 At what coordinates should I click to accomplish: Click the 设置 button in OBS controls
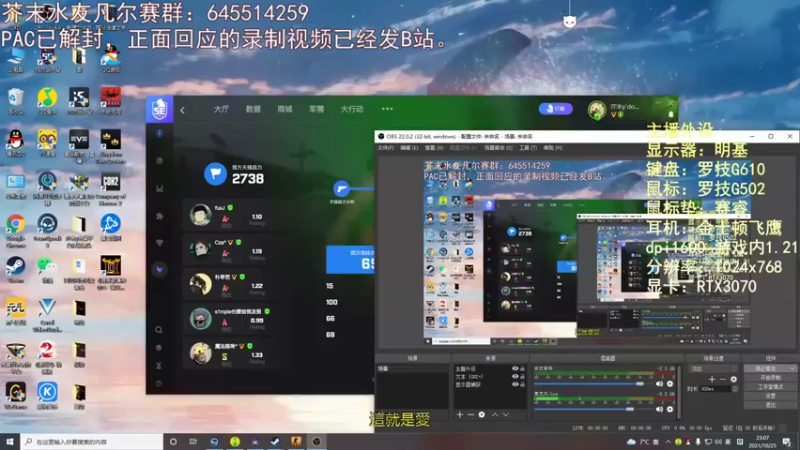pos(770,396)
